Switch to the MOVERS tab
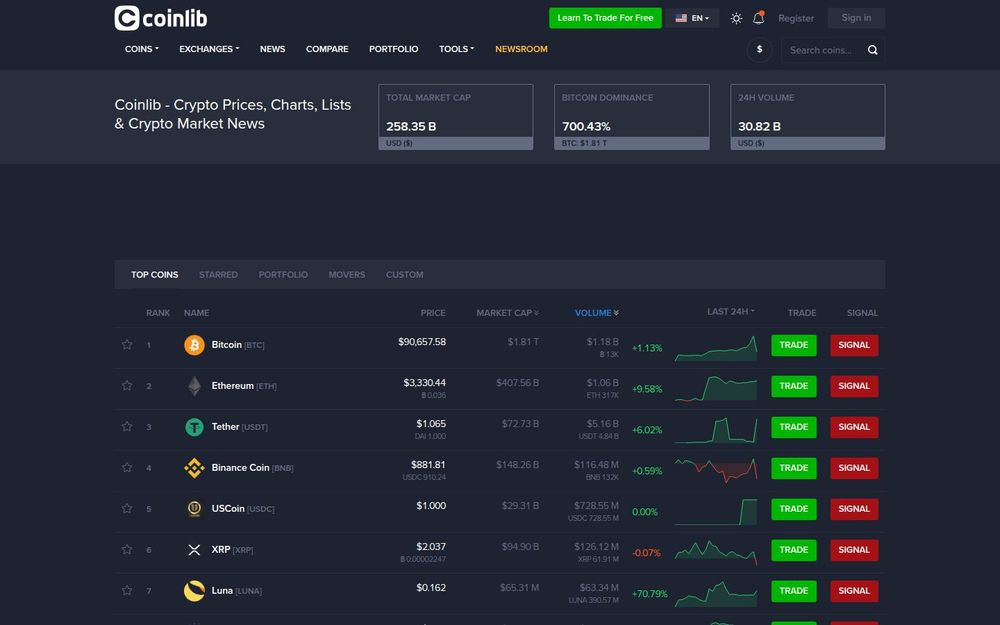This screenshot has width=1000, height=625. (347, 275)
